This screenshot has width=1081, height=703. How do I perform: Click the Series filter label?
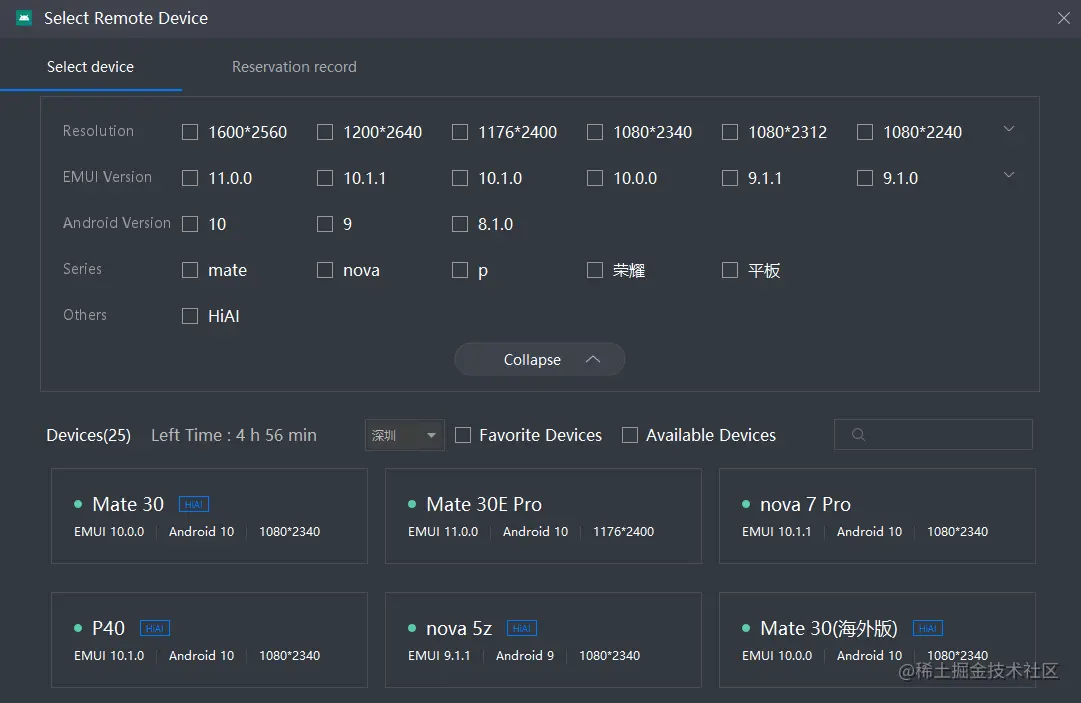point(83,269)
